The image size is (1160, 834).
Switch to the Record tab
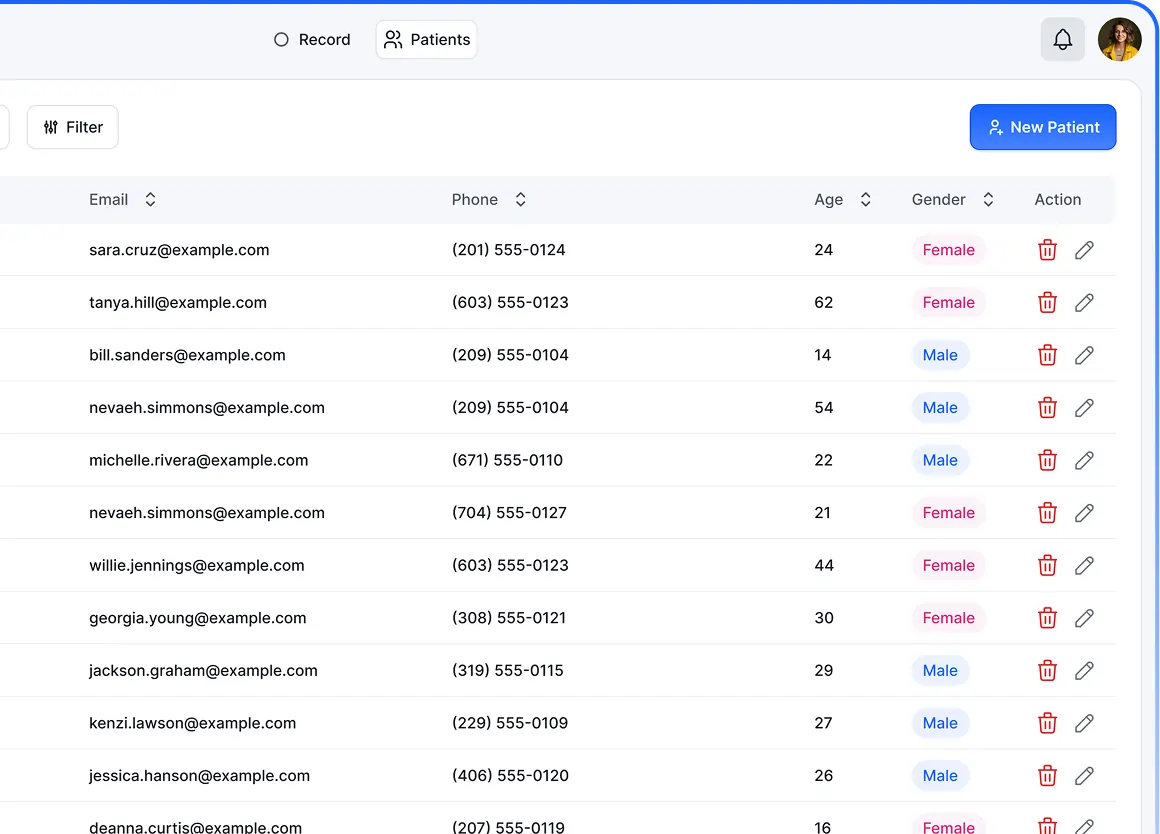pos(312,40)
